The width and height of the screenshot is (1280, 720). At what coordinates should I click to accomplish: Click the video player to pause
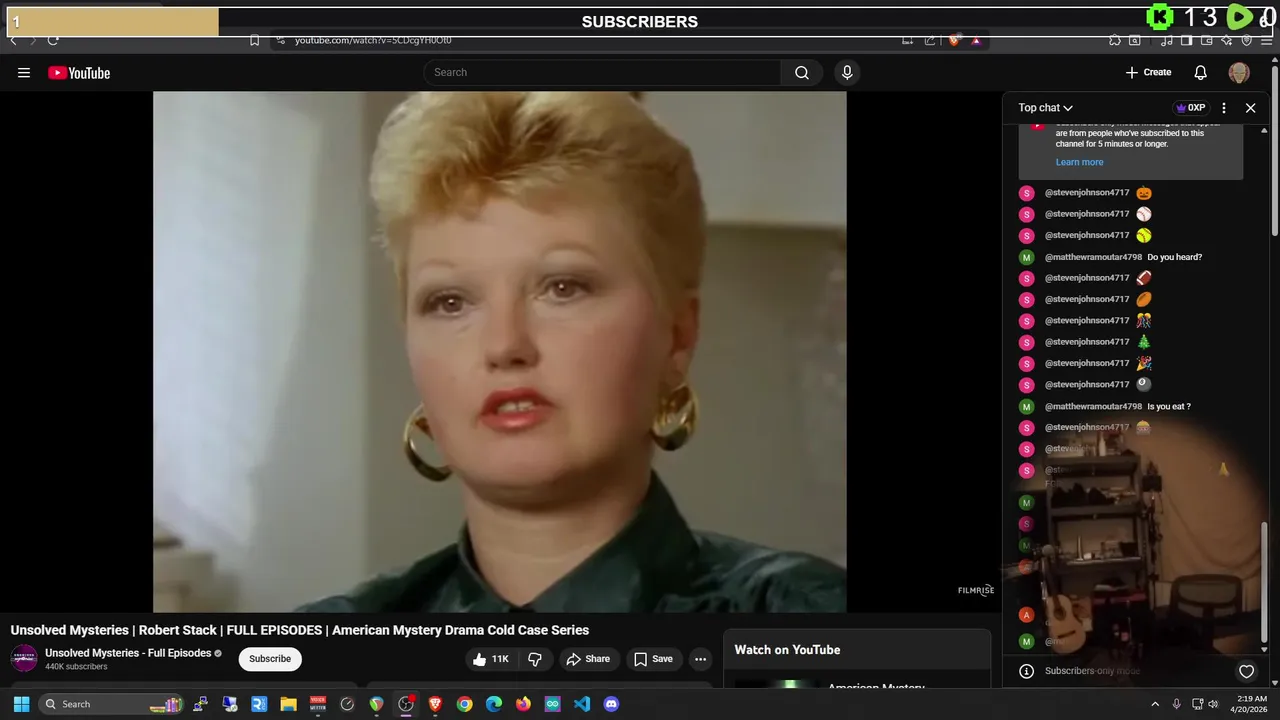499,351
